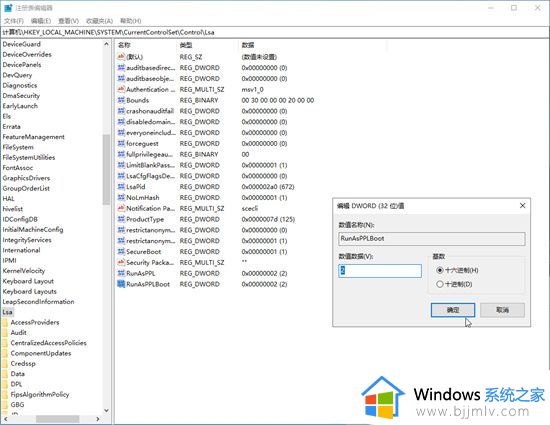
Task: Select the DeviceGuard key
Action: (x=21, y=44)
